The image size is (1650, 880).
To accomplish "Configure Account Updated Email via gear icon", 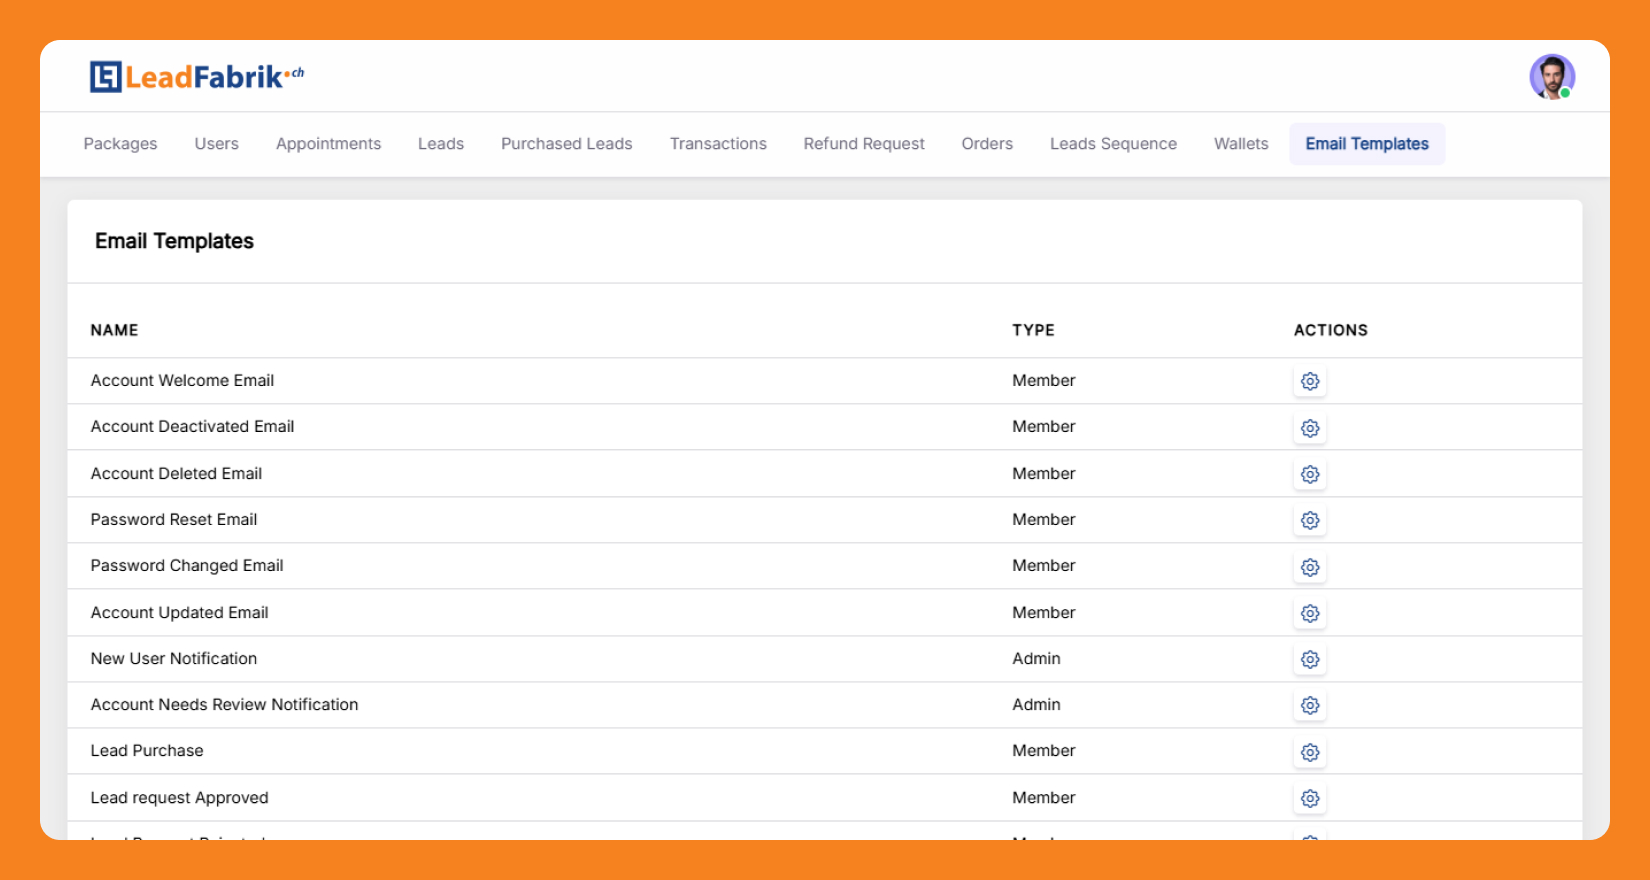I will click(1310, 613).
